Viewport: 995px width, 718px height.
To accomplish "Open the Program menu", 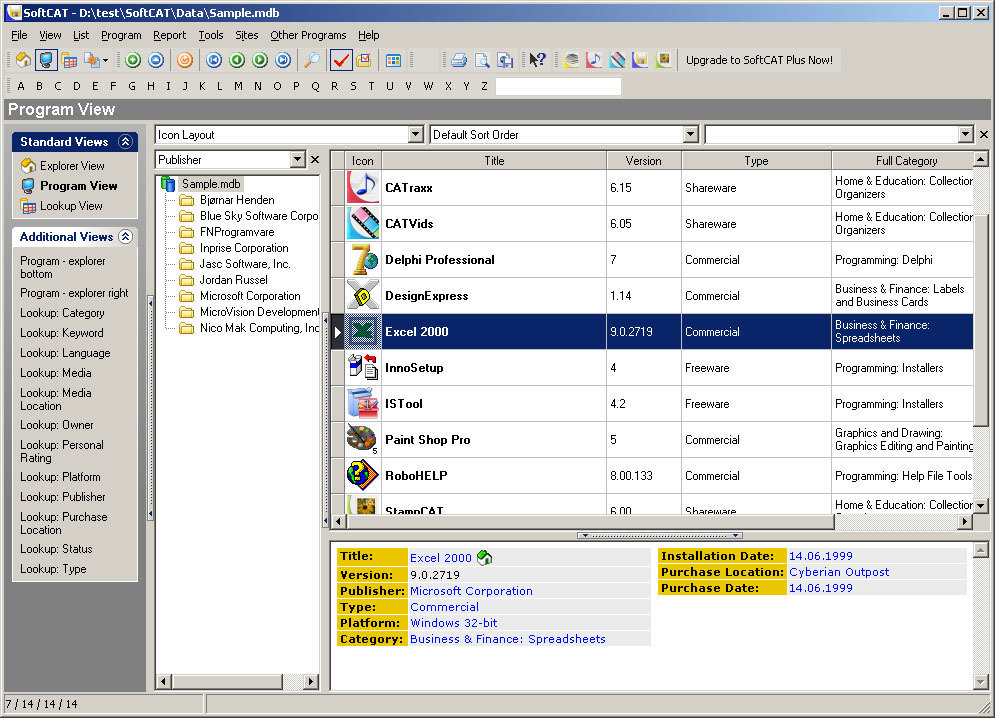I will (x=121, y=35).
